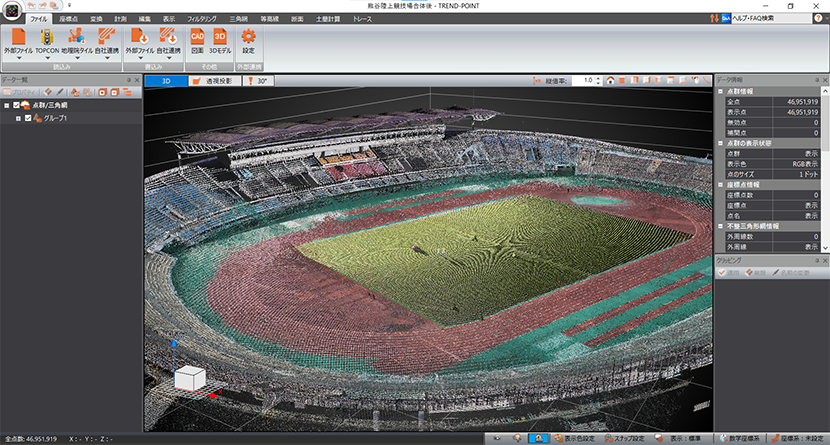Click the 30° angle button
Viewport: 830px width, 445px height.
coord(259,80)
